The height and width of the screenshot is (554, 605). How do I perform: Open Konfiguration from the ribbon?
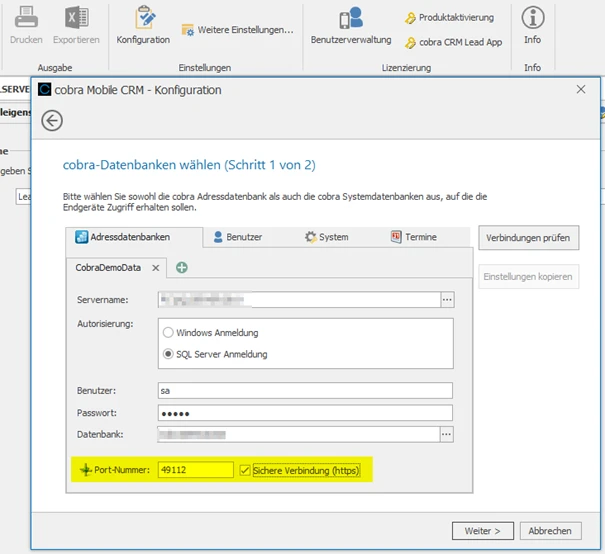143,25
